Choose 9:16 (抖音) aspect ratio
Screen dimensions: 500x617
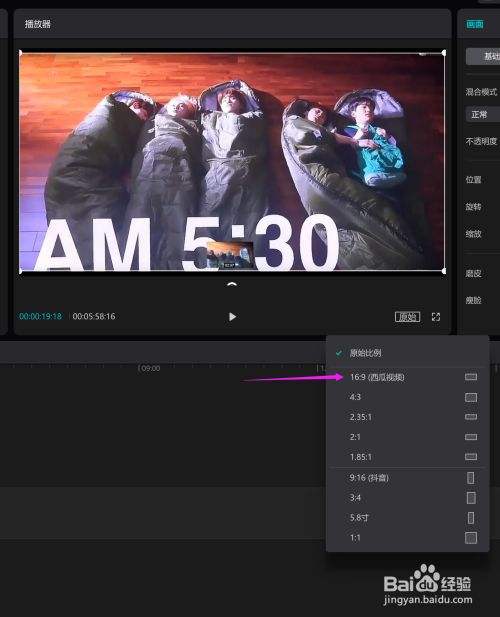tap(408, 478)
